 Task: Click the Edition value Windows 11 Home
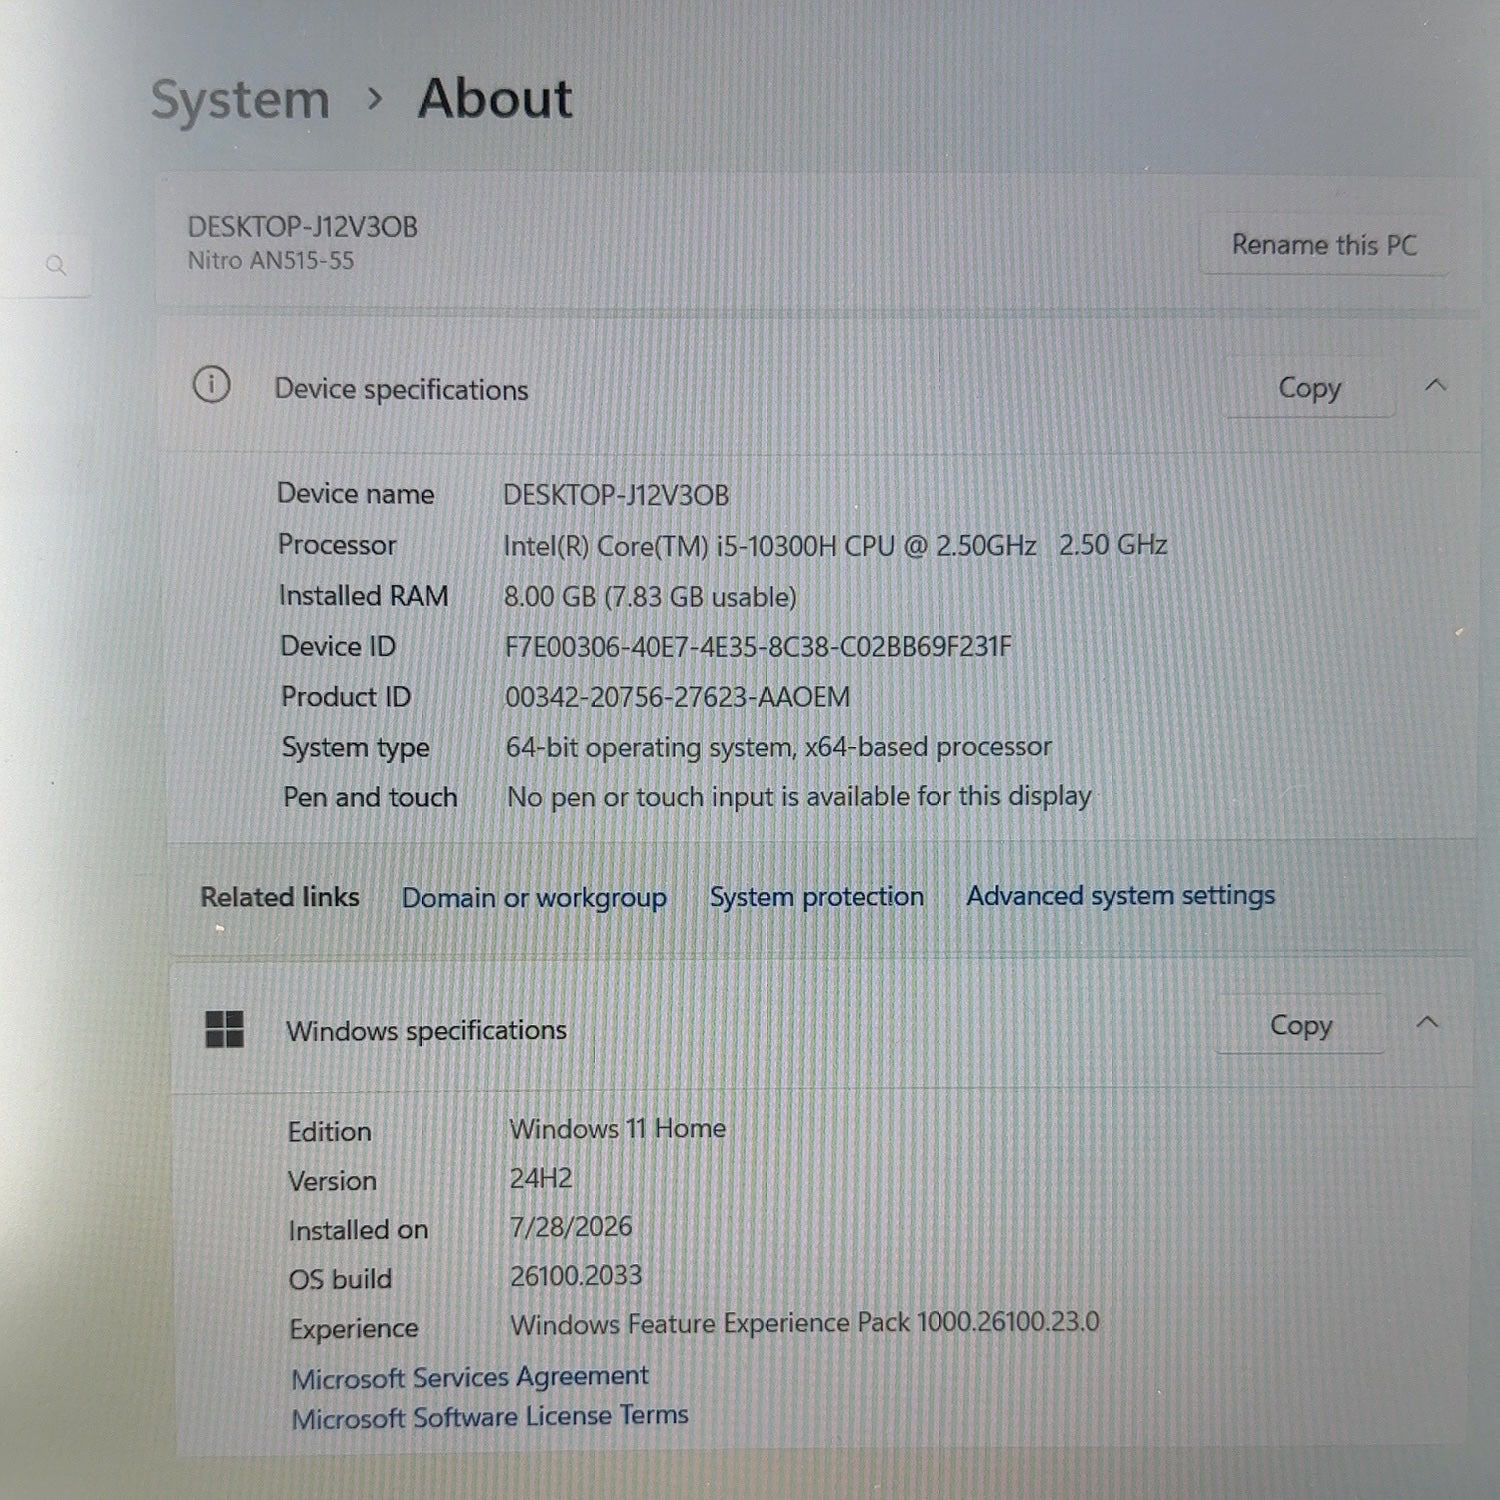point(618,1129)
